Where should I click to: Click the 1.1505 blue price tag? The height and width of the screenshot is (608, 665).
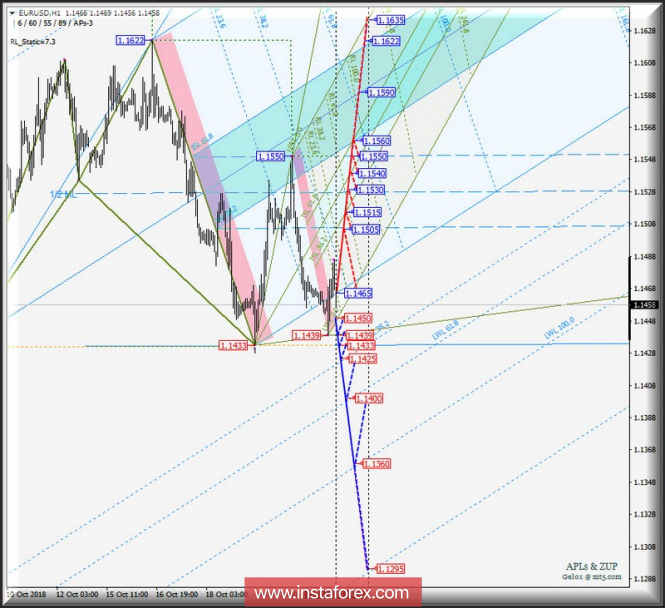366,229
